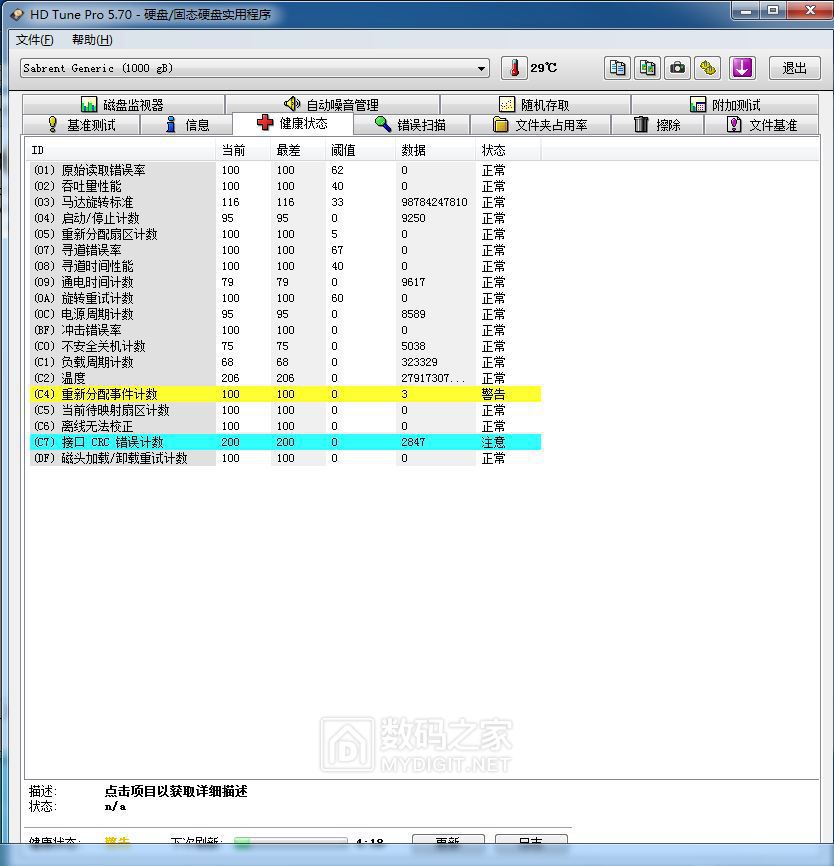The width and height of the screenshot is (834, 866).
Task: Select the yellow (C4) 重新分配事件计数 row
Action: click(x=286, y=394)
